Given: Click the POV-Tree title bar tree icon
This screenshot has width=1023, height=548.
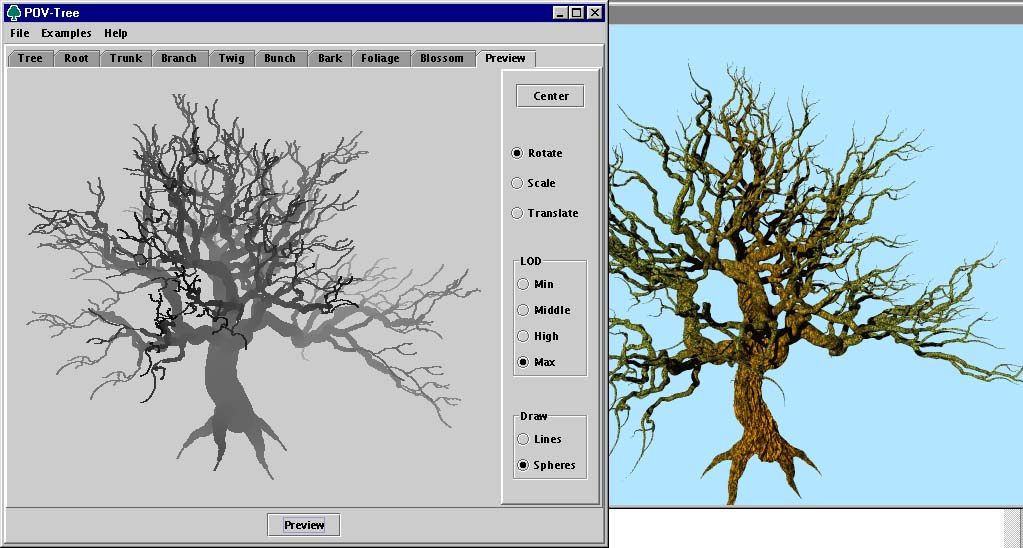Looking at the screenshot, I should pos(14,13).
